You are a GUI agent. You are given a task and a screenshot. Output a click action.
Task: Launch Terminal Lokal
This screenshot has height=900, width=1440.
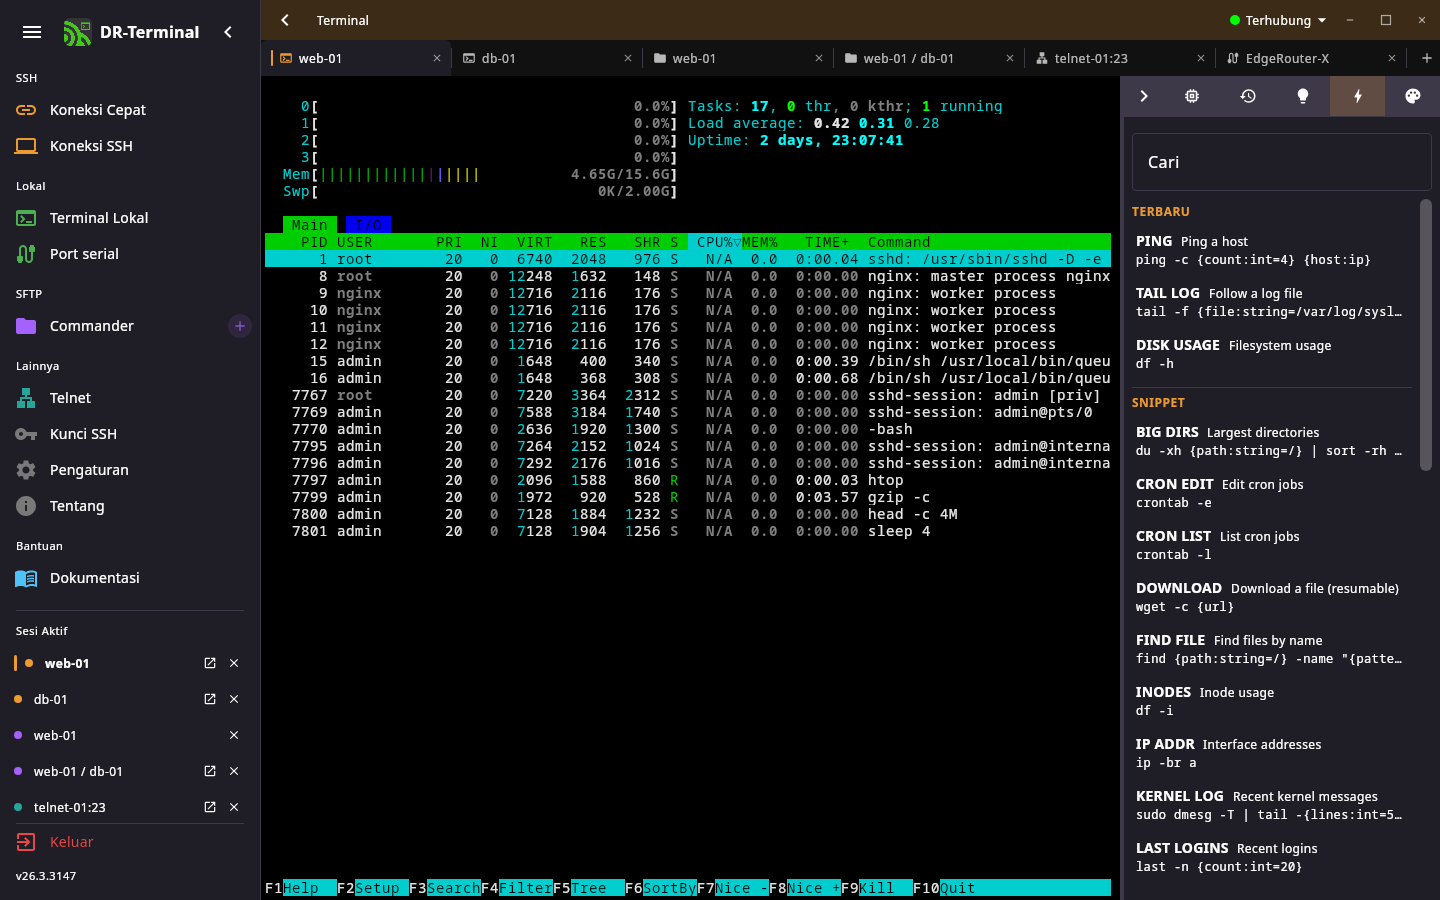coord(130,218)
